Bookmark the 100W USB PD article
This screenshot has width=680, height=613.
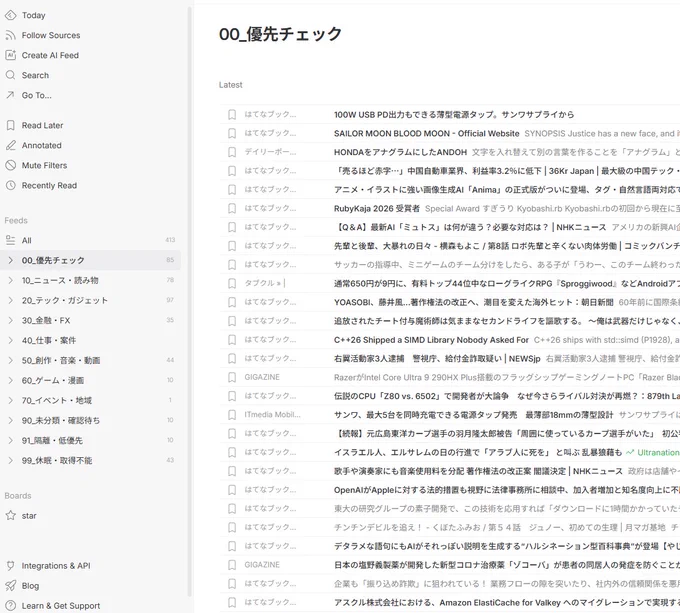pyautogui.click(x=232, y=114)
